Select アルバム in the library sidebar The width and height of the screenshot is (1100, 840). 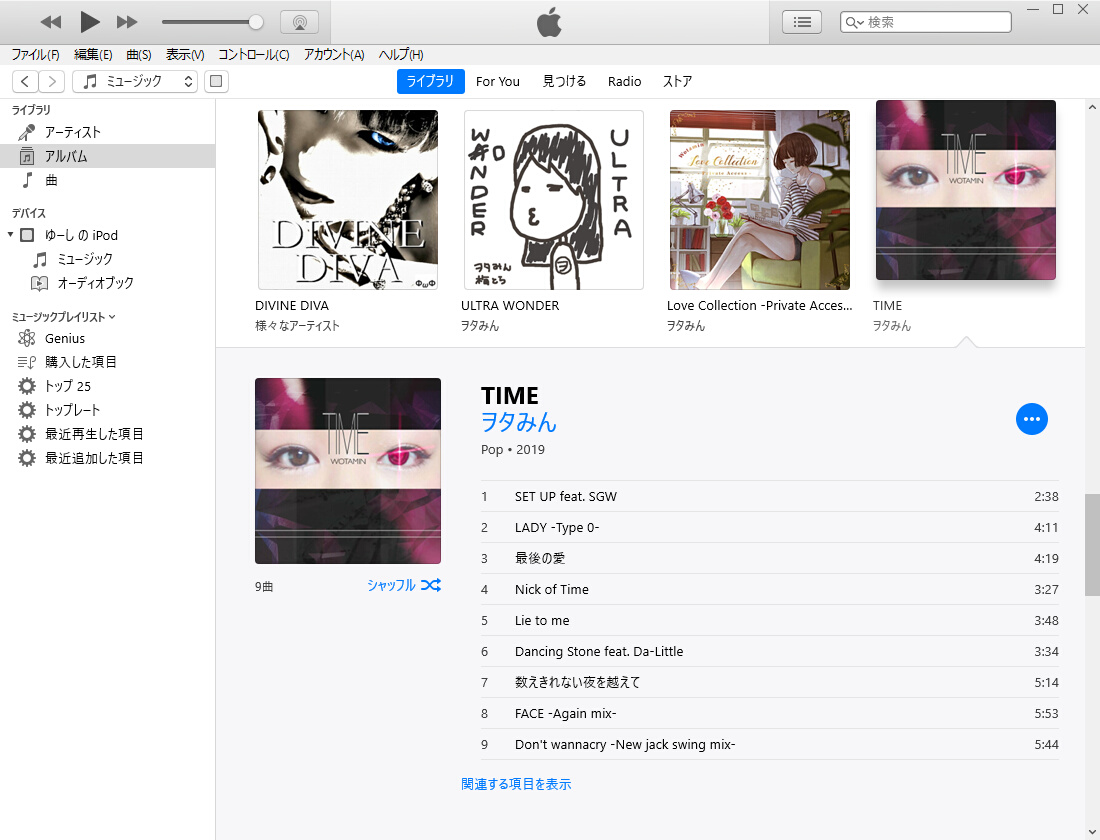pyautogui.click(x=107, y=156)
